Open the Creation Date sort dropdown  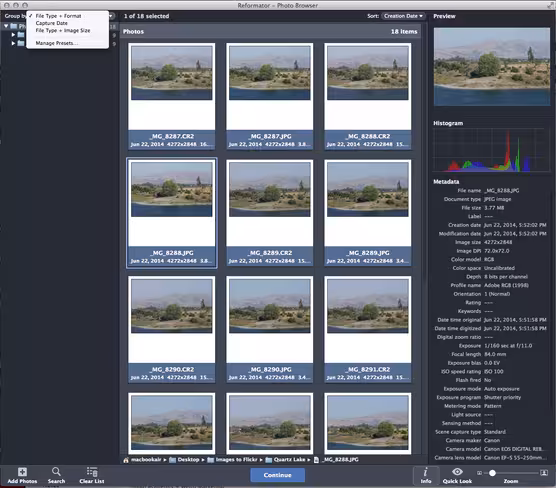tap(403, 16)
